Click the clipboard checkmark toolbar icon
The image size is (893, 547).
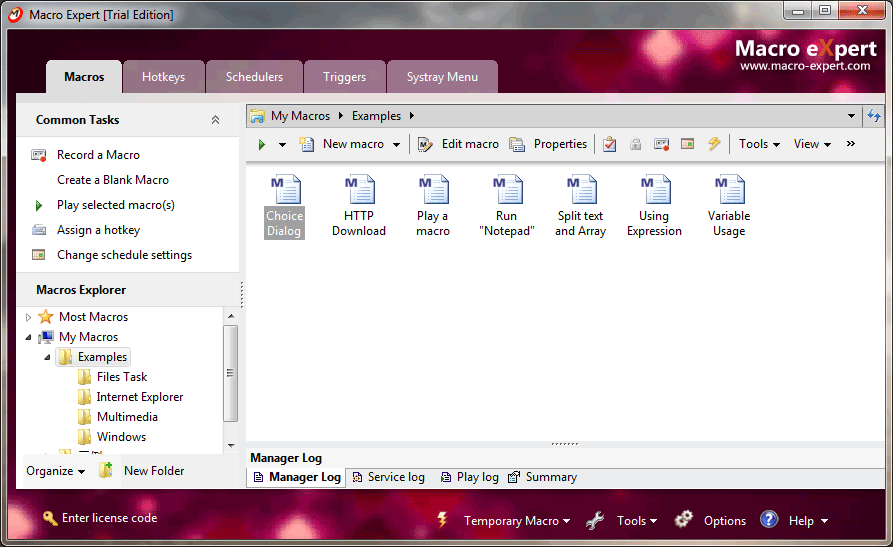[609, 144]
